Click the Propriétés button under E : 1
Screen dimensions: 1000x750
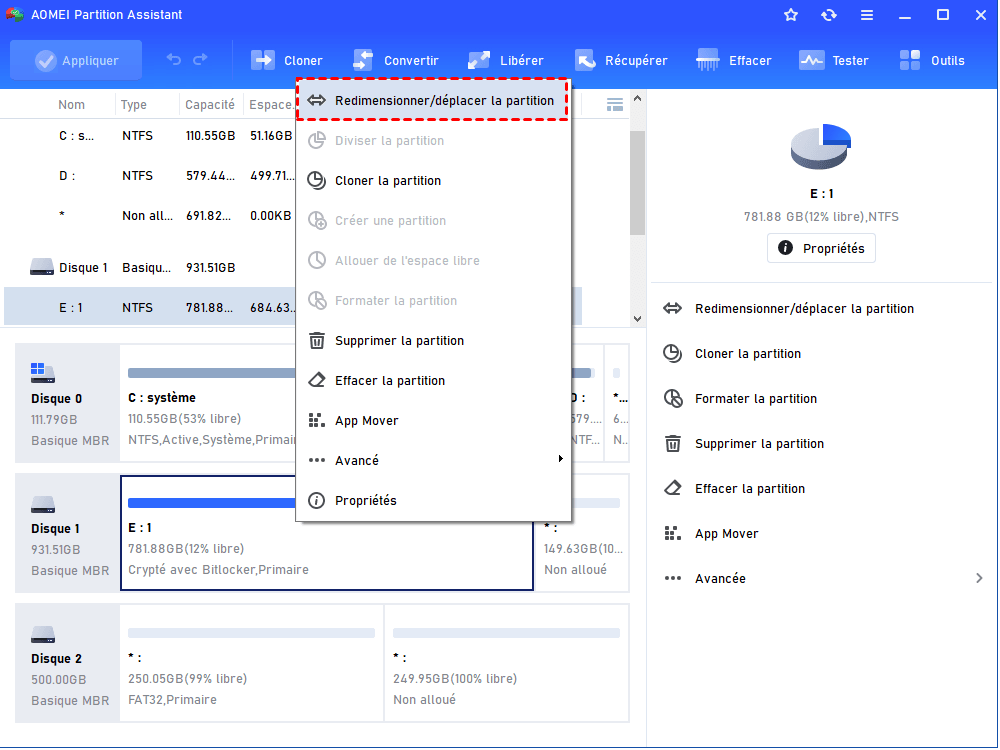[821, 248]
